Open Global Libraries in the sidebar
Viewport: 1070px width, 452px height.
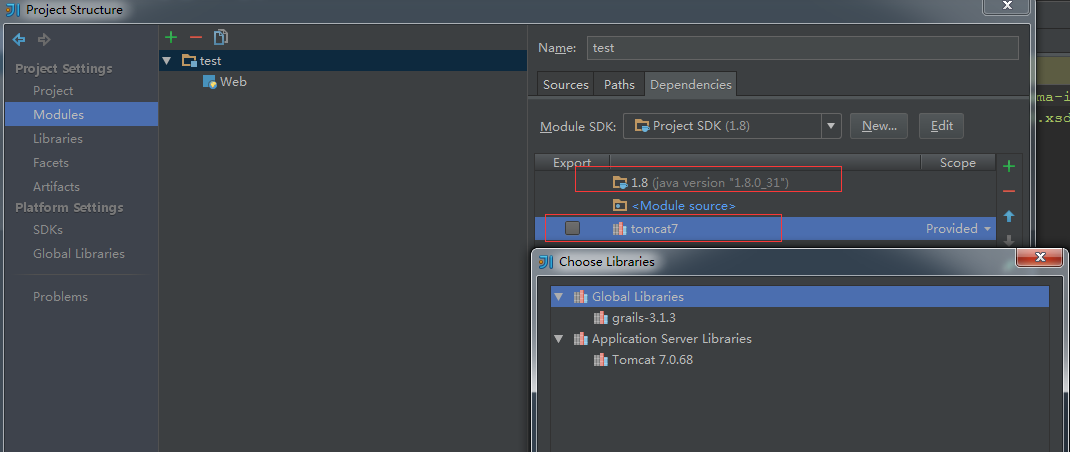point(79,253)
